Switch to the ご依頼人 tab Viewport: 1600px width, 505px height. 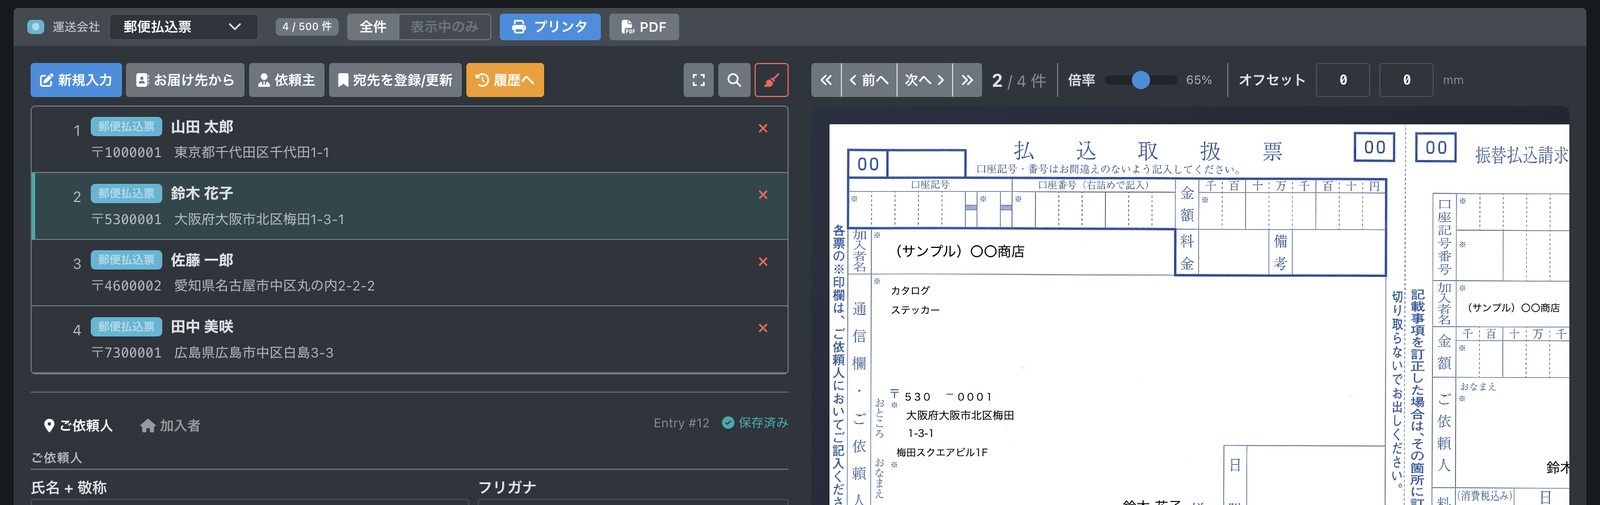click(78, 425)
